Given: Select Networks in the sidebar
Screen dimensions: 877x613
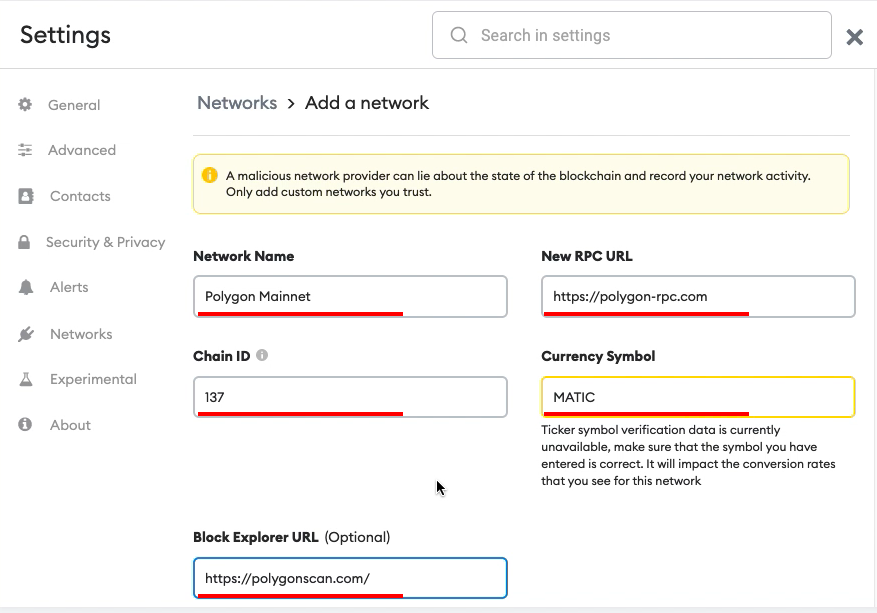Looking at the screenshot, I should click(81, 334).
